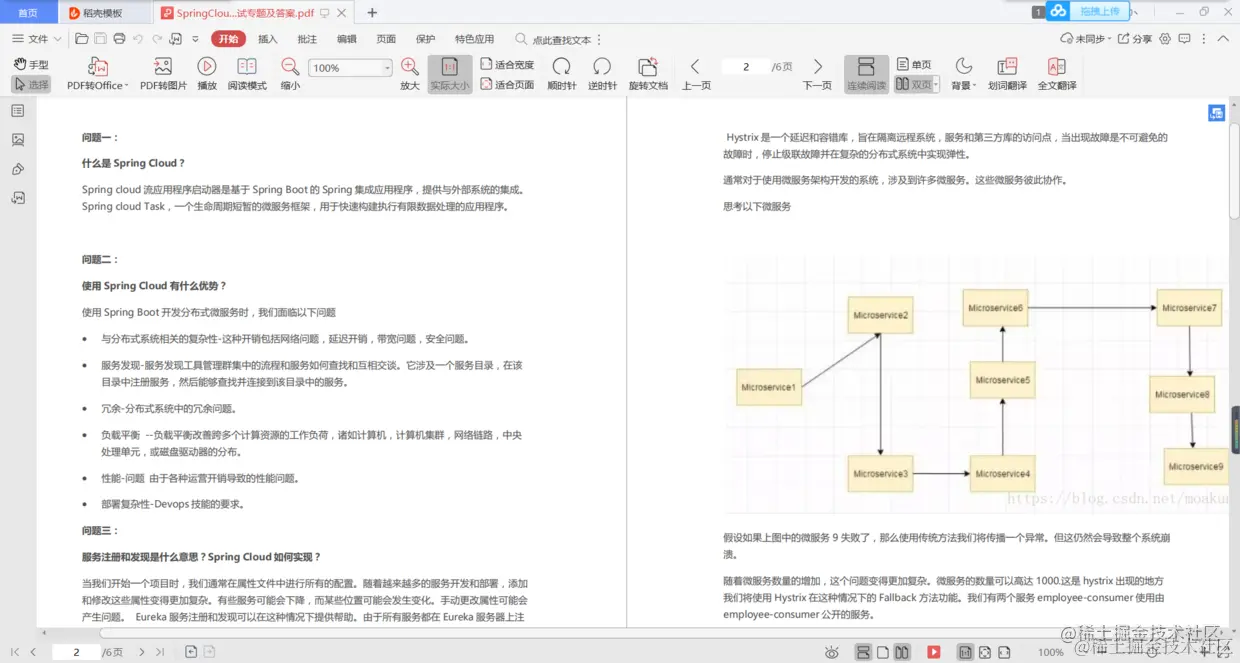Click the search box 点此查找文本
This screenshot has width=1240, height=663.
coord(553,39)
